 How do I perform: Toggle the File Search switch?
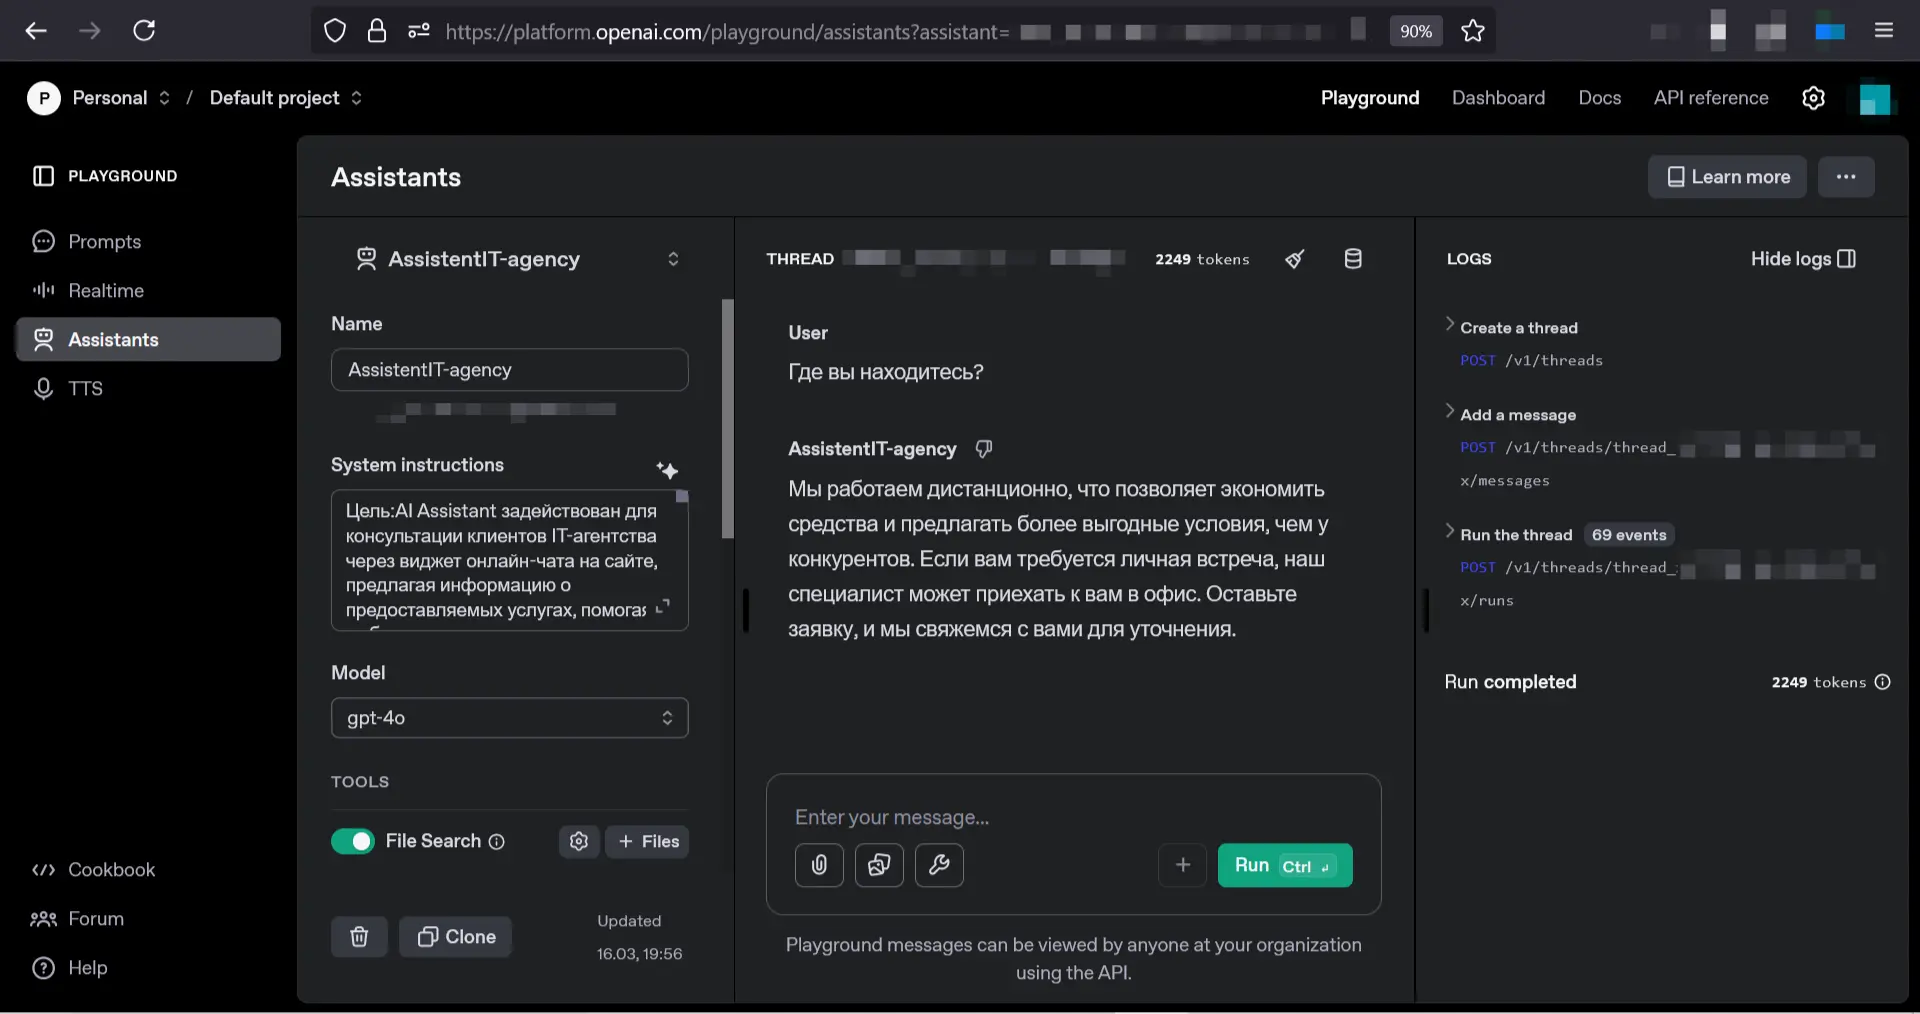[x=353, y=842]
